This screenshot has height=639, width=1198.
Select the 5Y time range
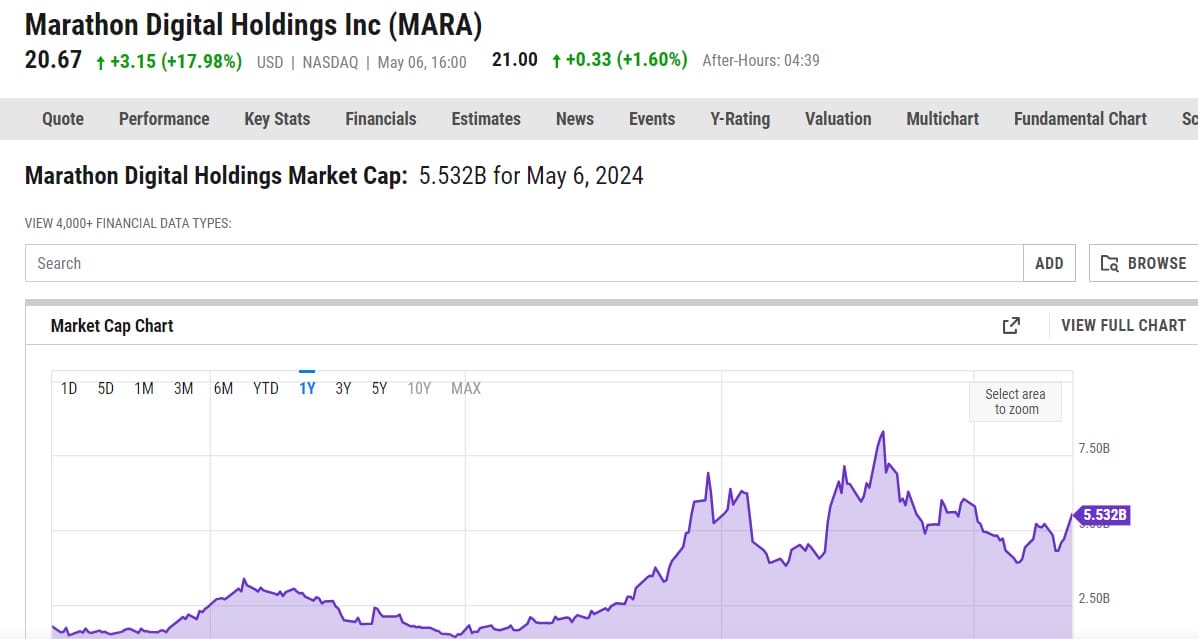pyautogui.click(x=378, y=388)
